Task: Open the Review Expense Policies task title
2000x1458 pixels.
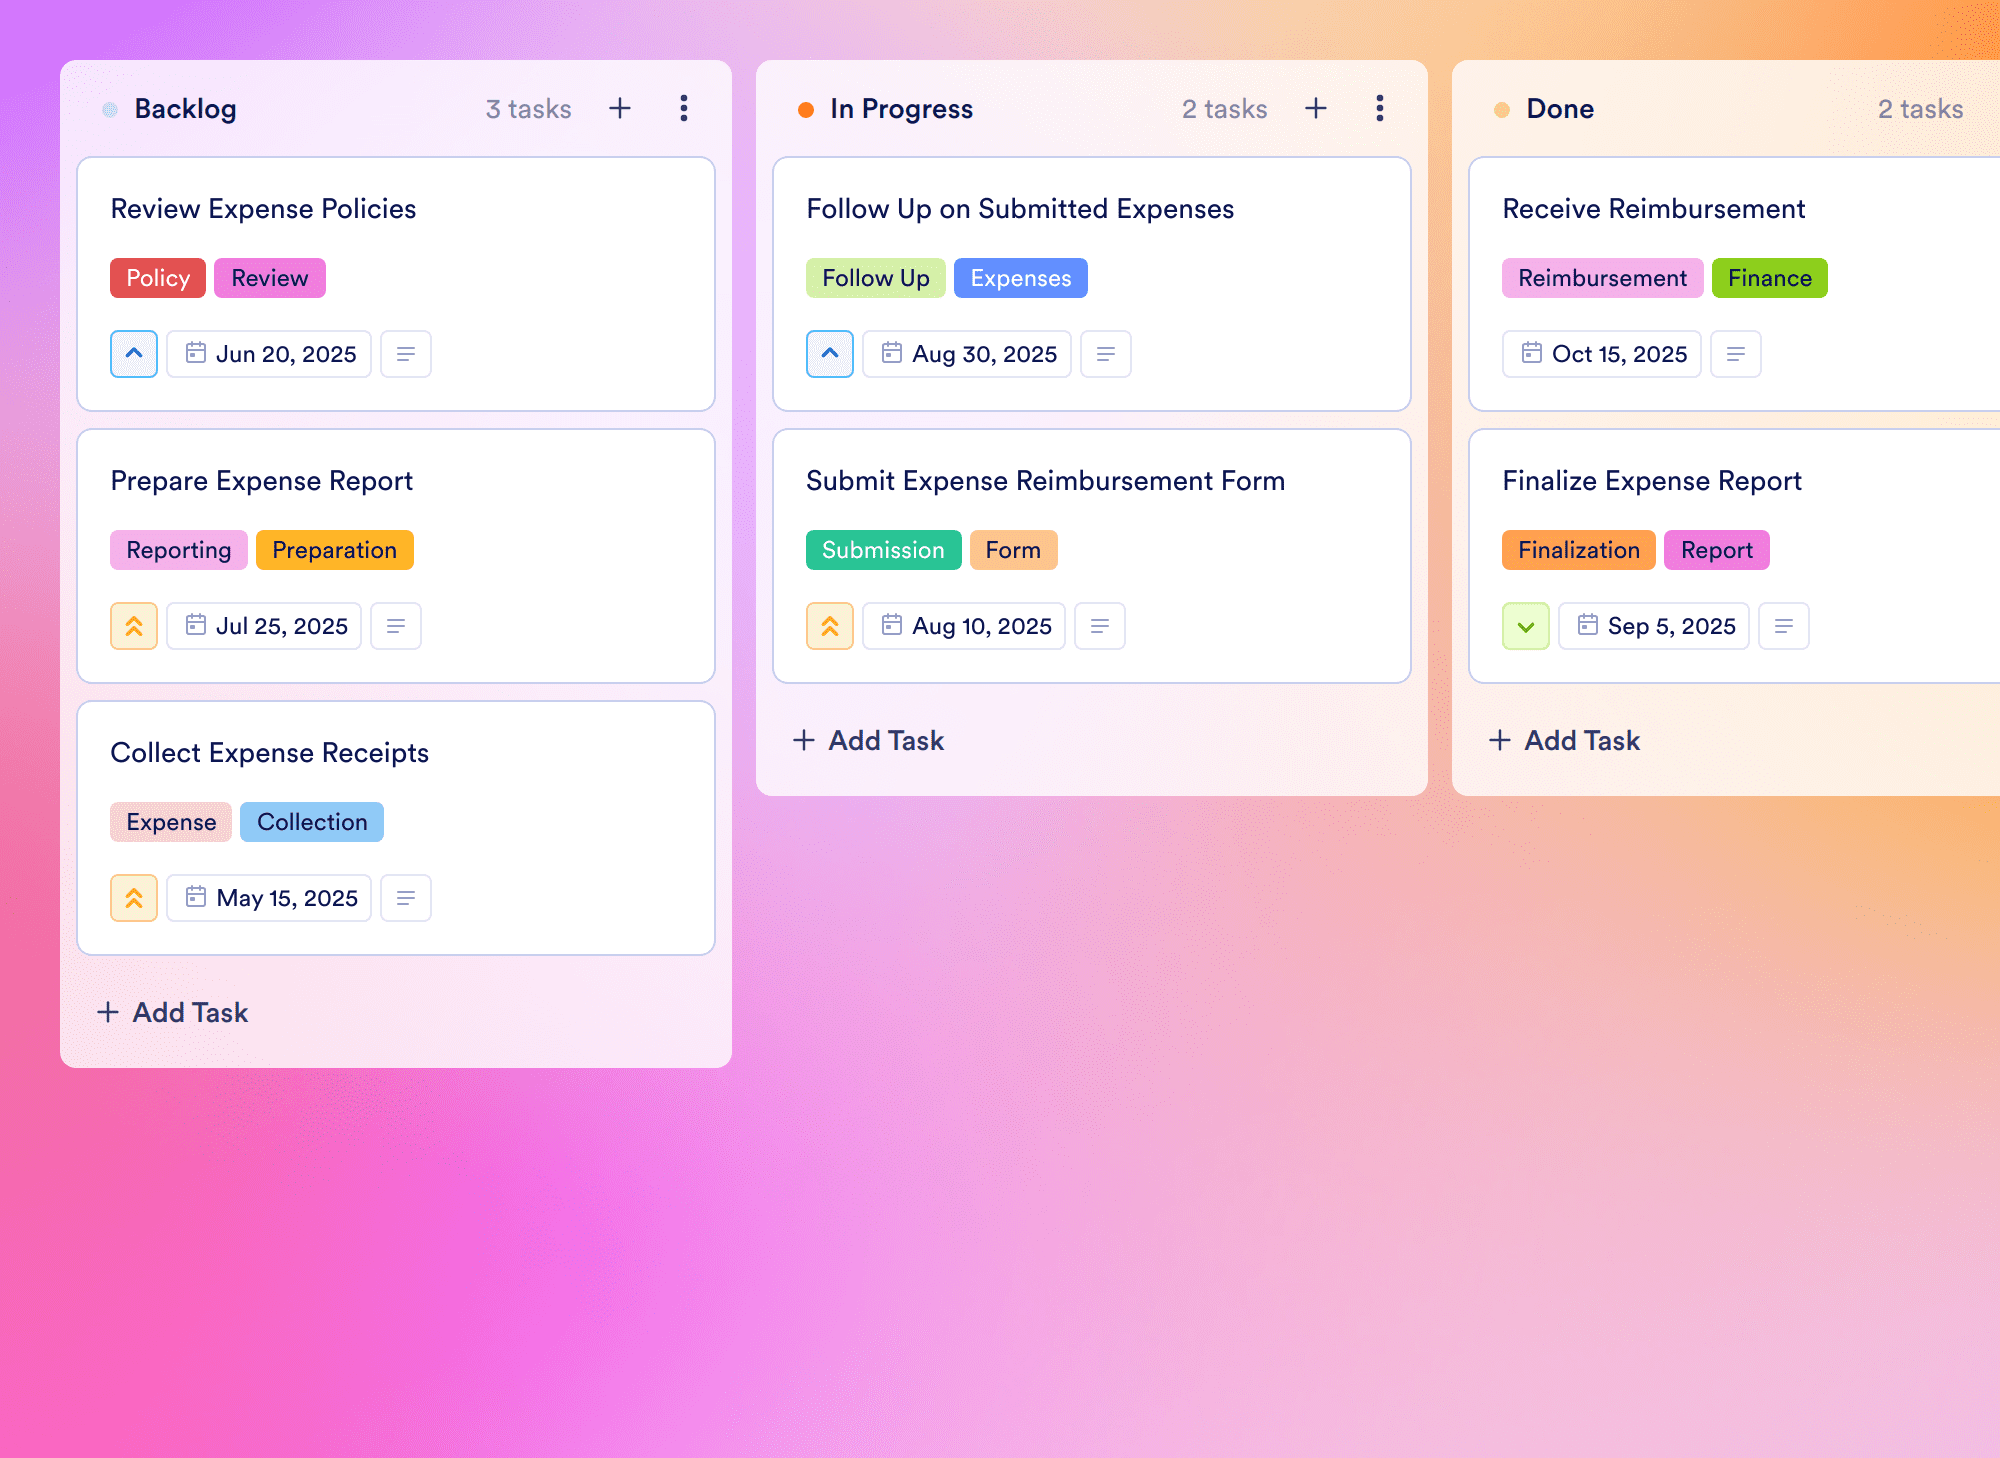Action: pyautogui.click(x=263, y=208)
